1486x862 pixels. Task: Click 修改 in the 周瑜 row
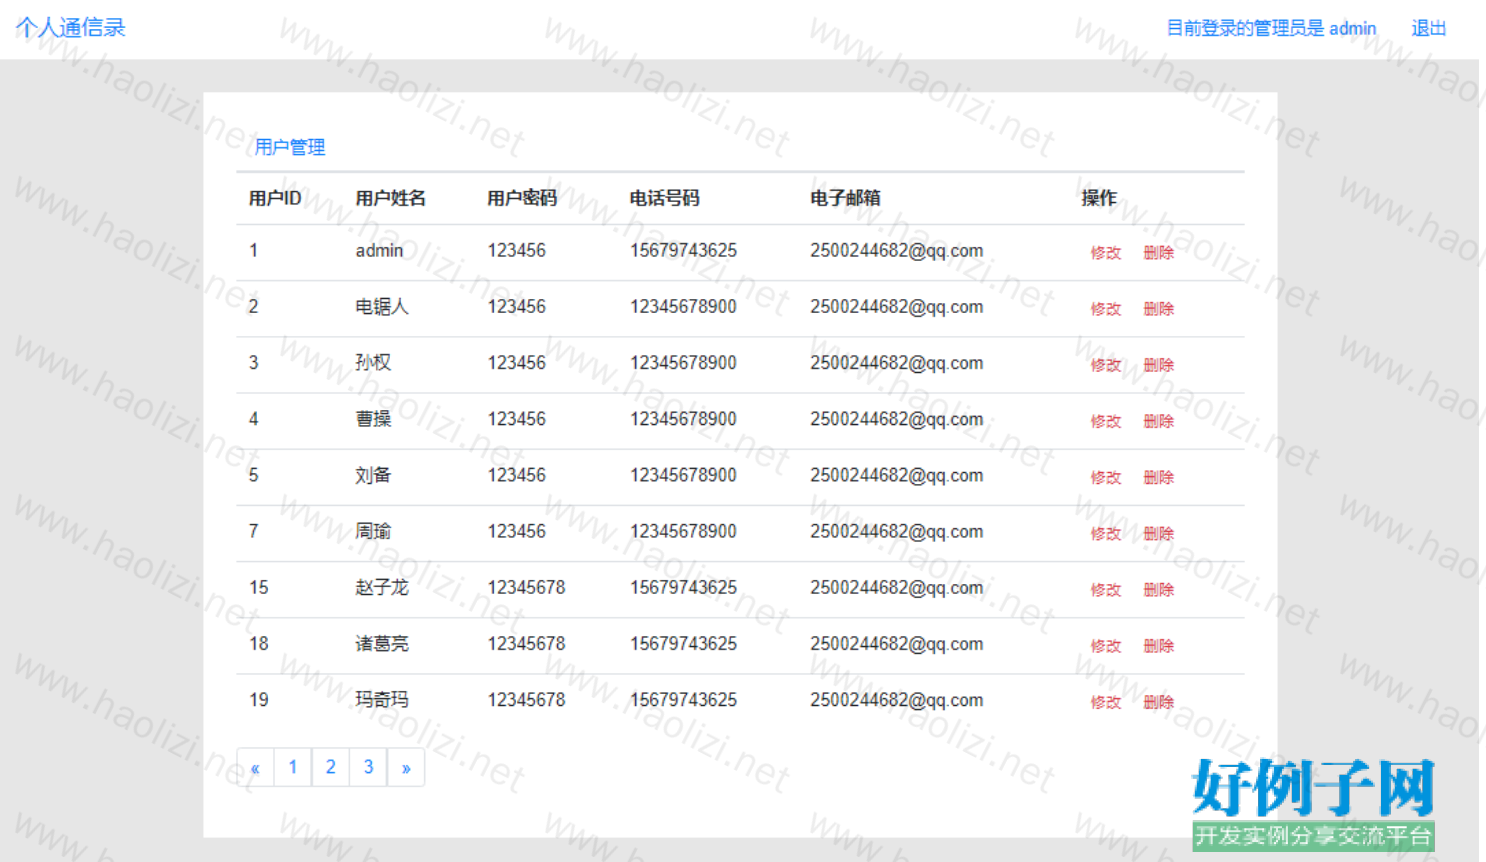point(1105,533)
